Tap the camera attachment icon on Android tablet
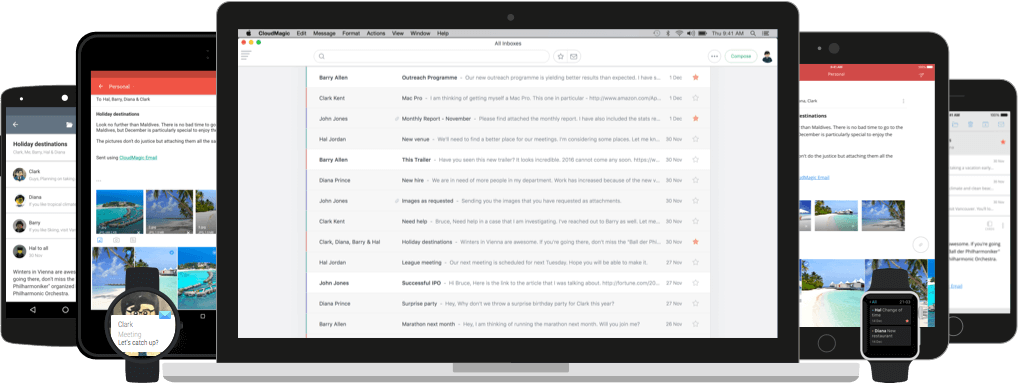The image size is (1018, 384). point(116,240)
